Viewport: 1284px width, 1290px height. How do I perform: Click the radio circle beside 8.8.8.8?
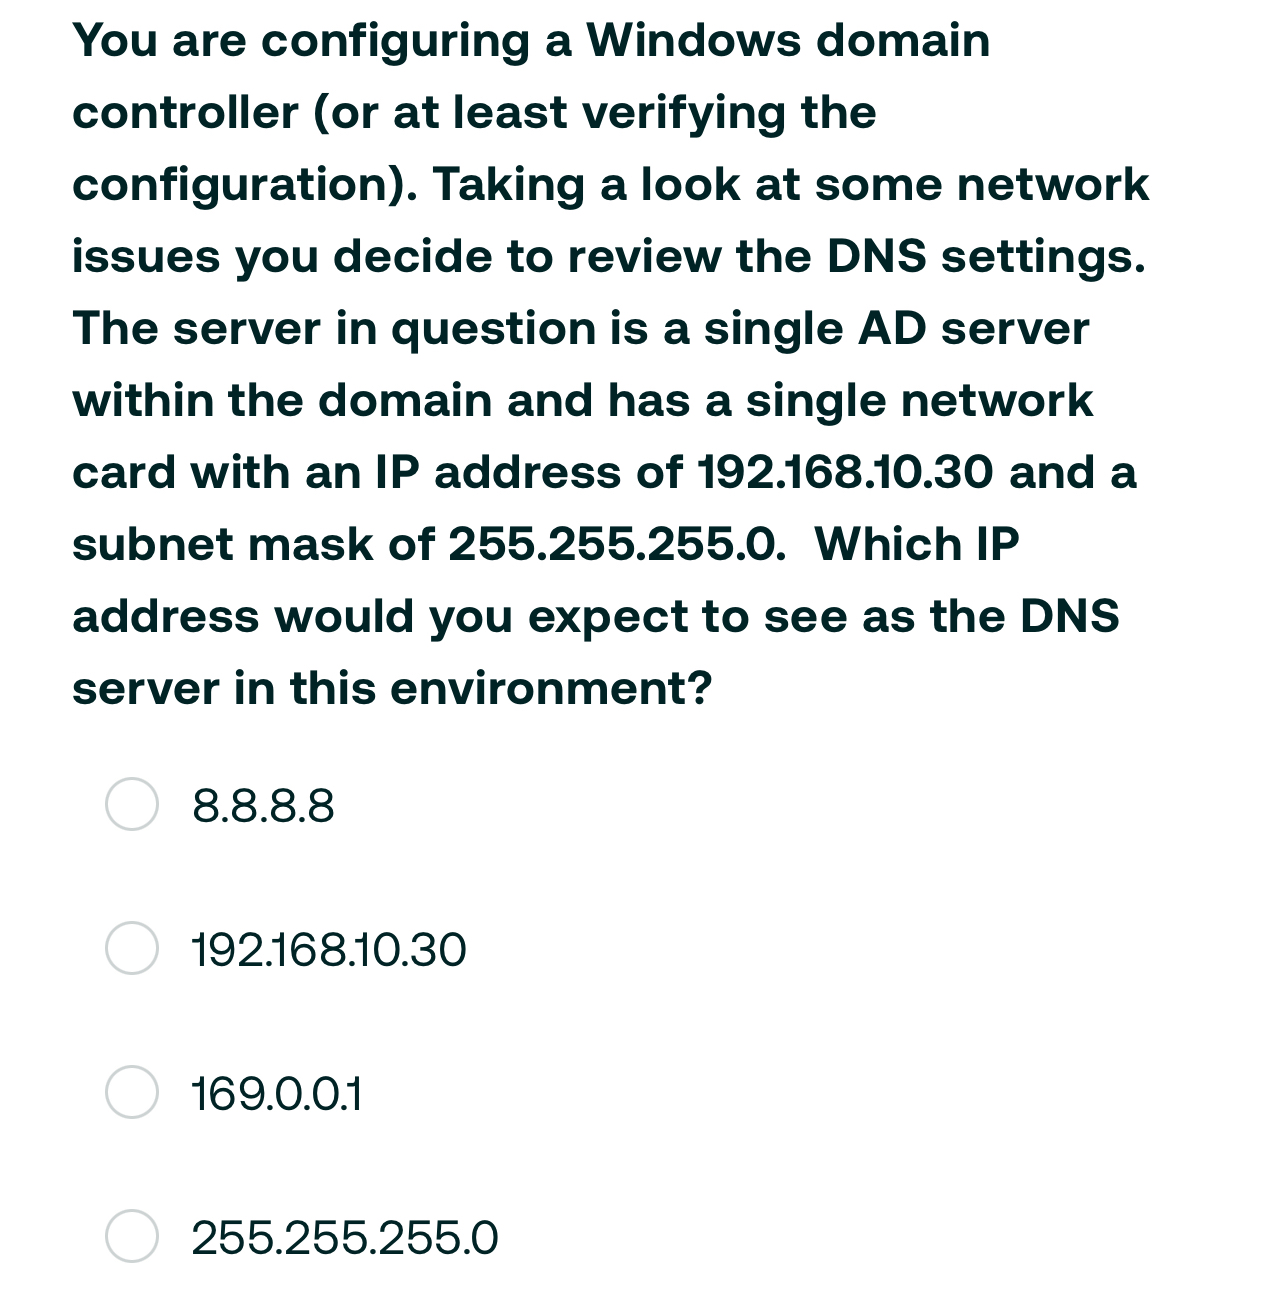pyautogui.click(x=132, y=806)
